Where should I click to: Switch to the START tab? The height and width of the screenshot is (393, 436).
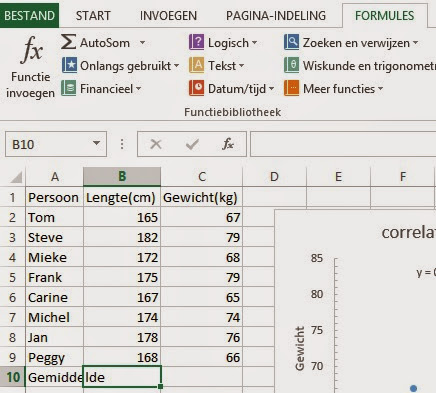pos(93,16)
